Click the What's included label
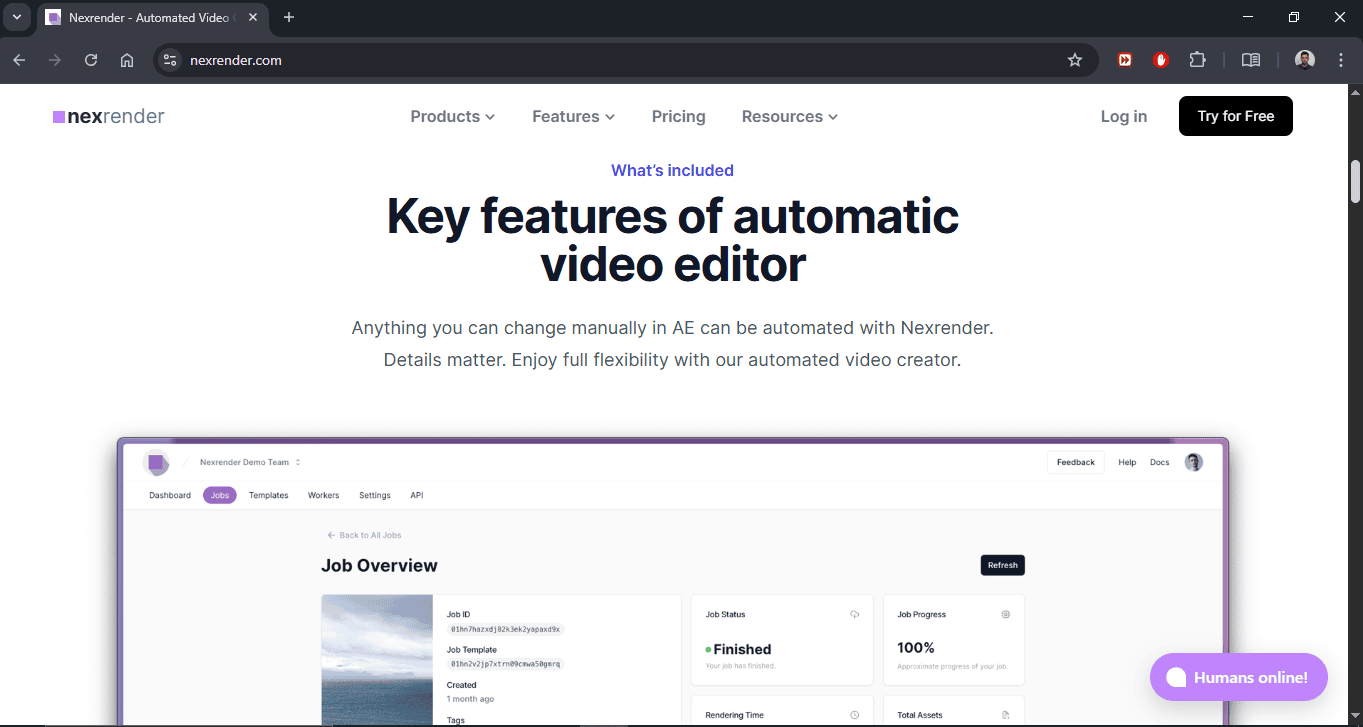Screen dimensions: 1363x727 click(673, 170)
